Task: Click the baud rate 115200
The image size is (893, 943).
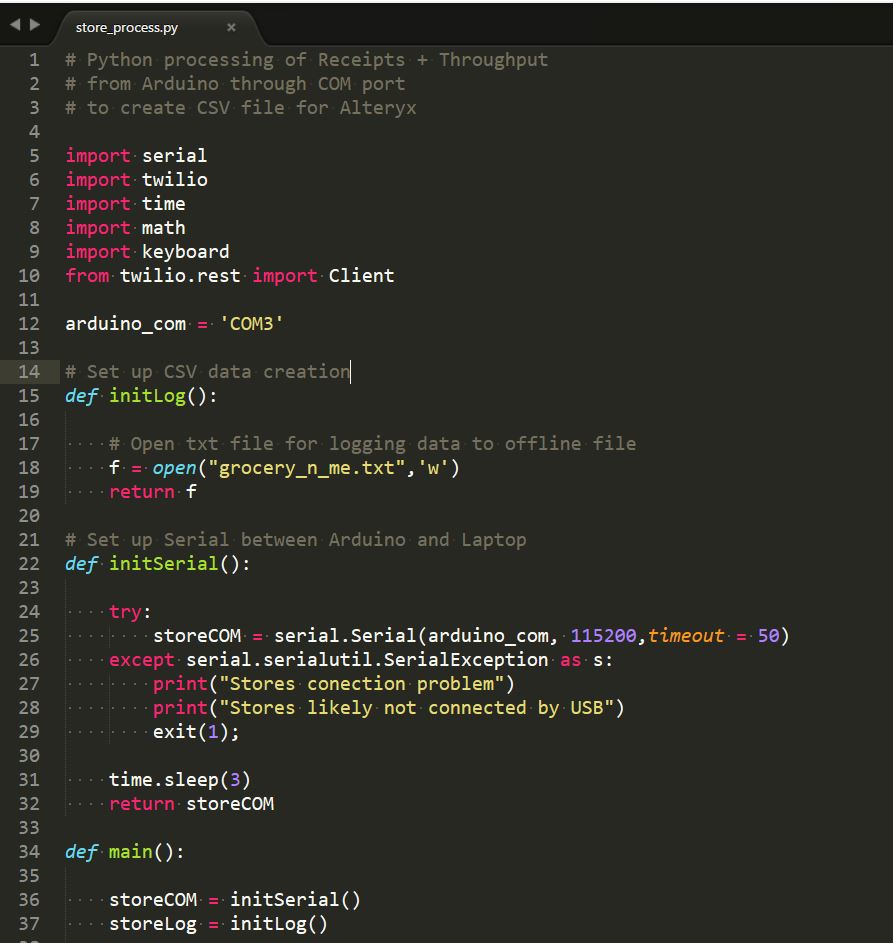Action: 603,636
